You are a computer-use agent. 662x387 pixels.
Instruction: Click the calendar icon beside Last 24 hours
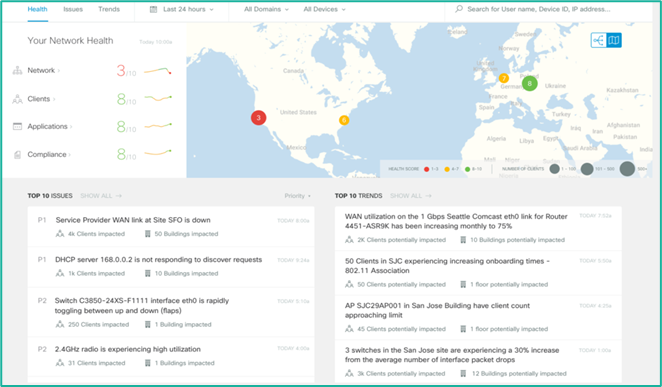[x=153, y=9]
